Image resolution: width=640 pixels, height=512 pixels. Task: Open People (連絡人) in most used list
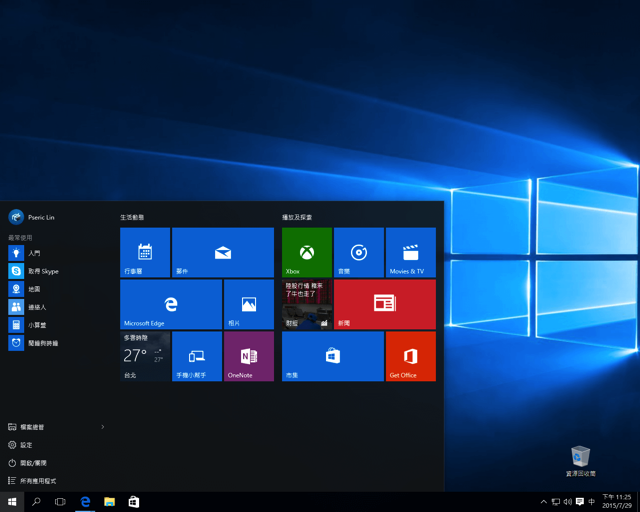point(57,307)
